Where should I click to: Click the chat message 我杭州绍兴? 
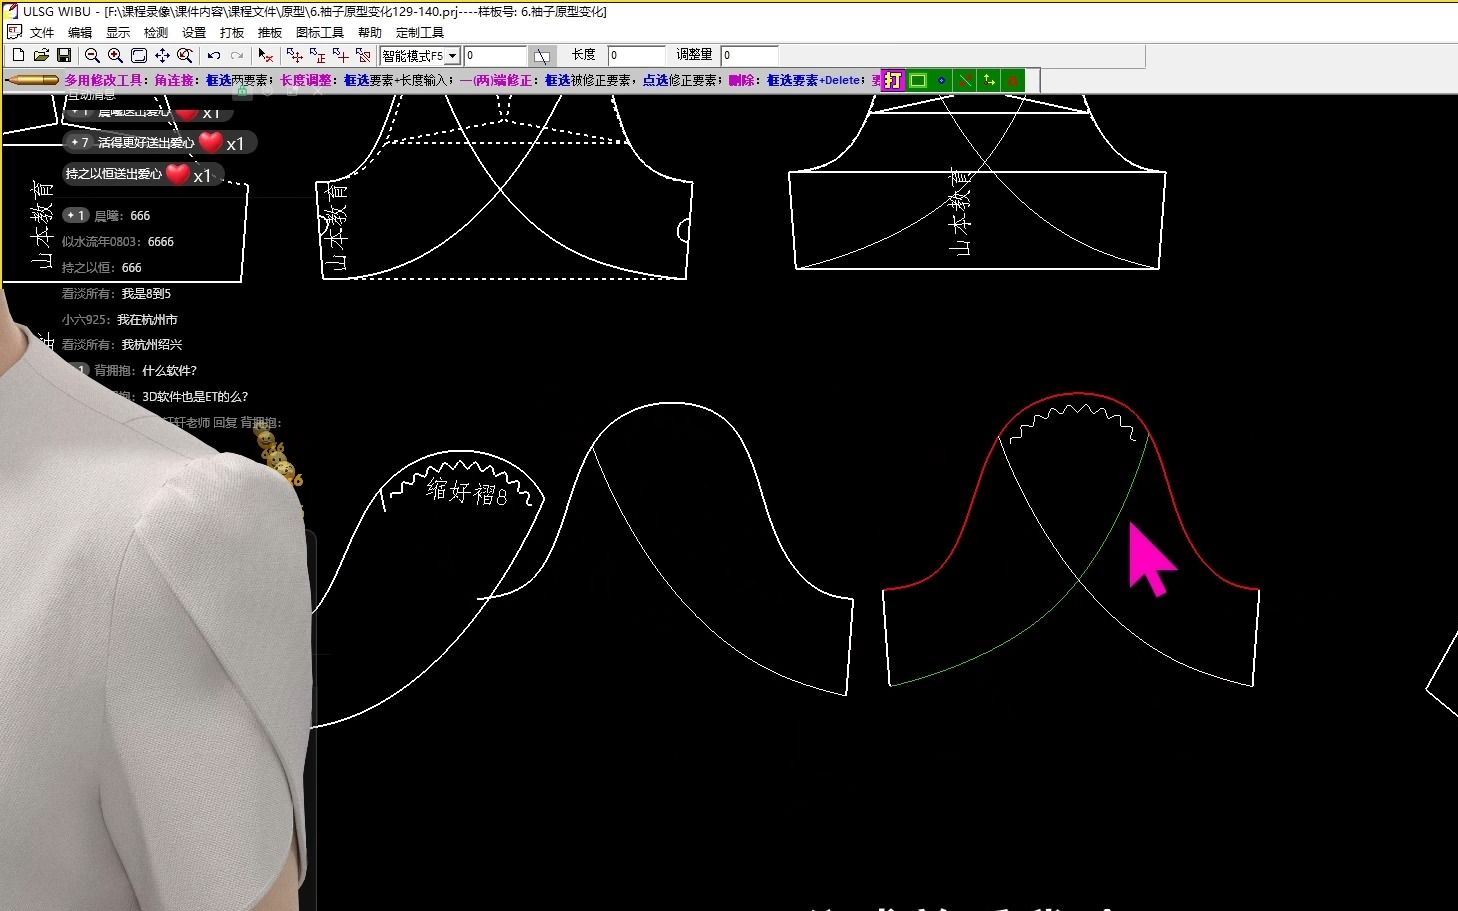[152, 344]
